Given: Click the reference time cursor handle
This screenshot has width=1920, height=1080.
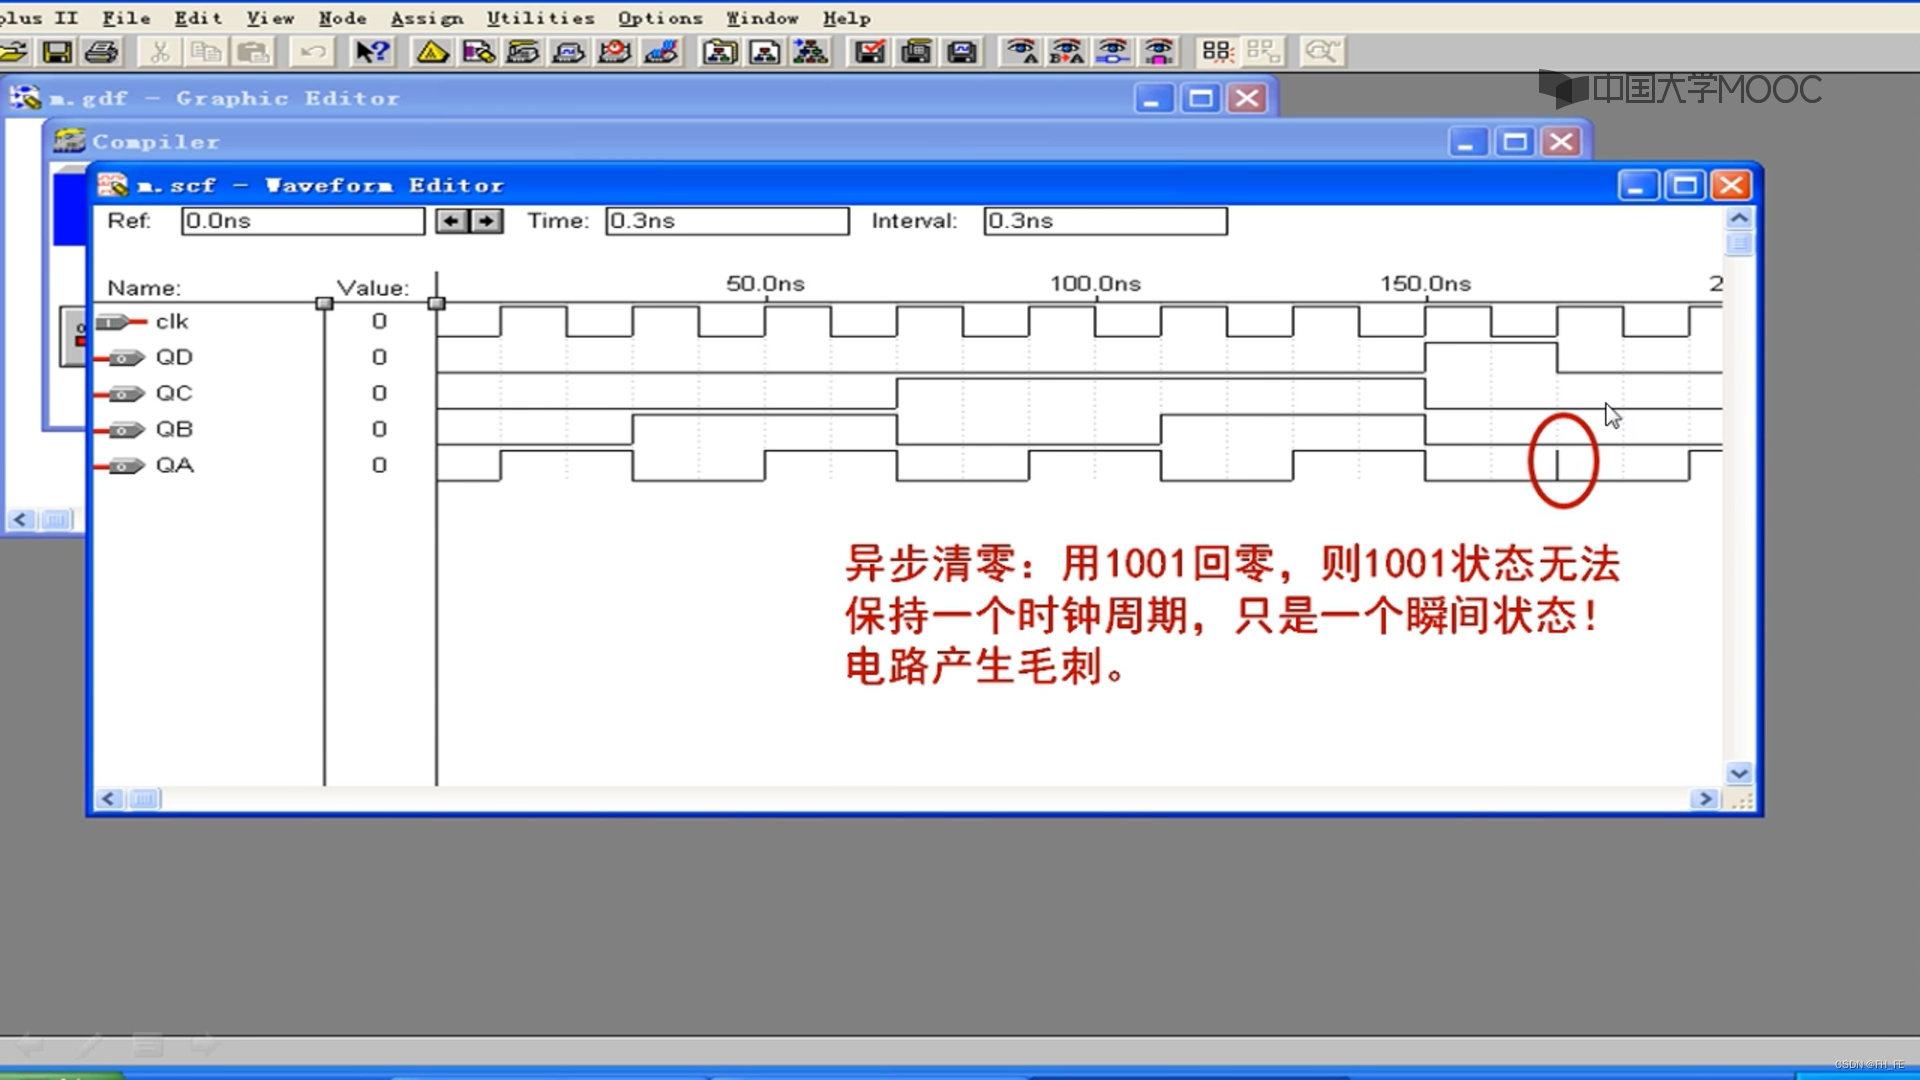Looking at the screenshot, I should tap(437, 303).
